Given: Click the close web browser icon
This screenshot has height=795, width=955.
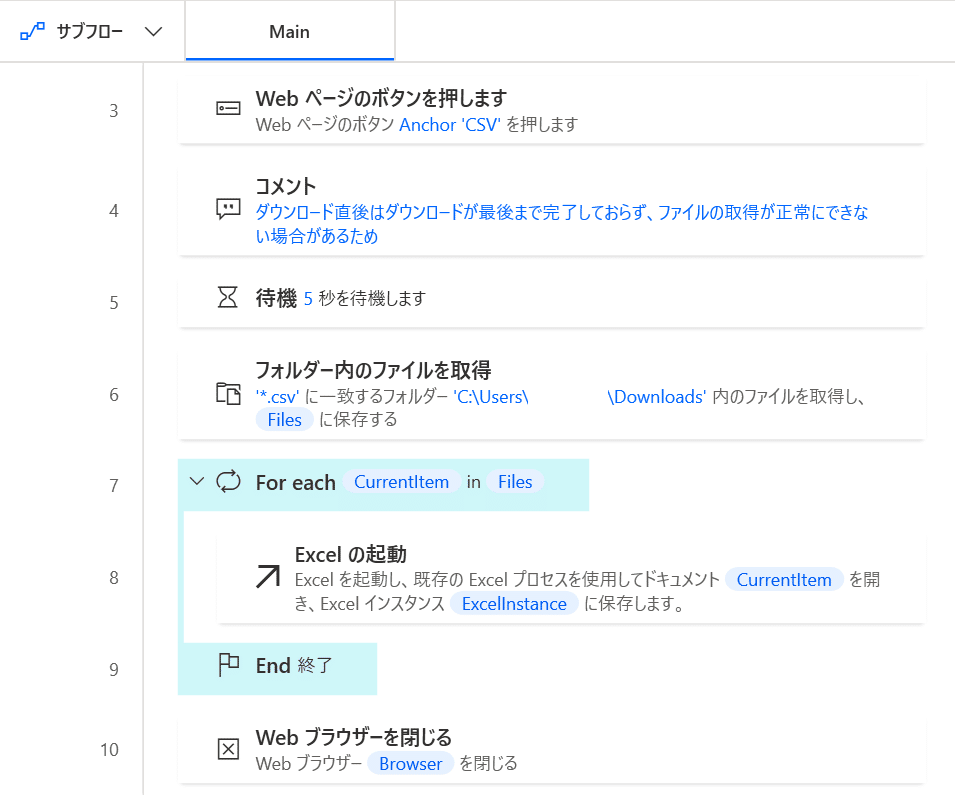Looking at the screenshot, I should tap(228, 749).
